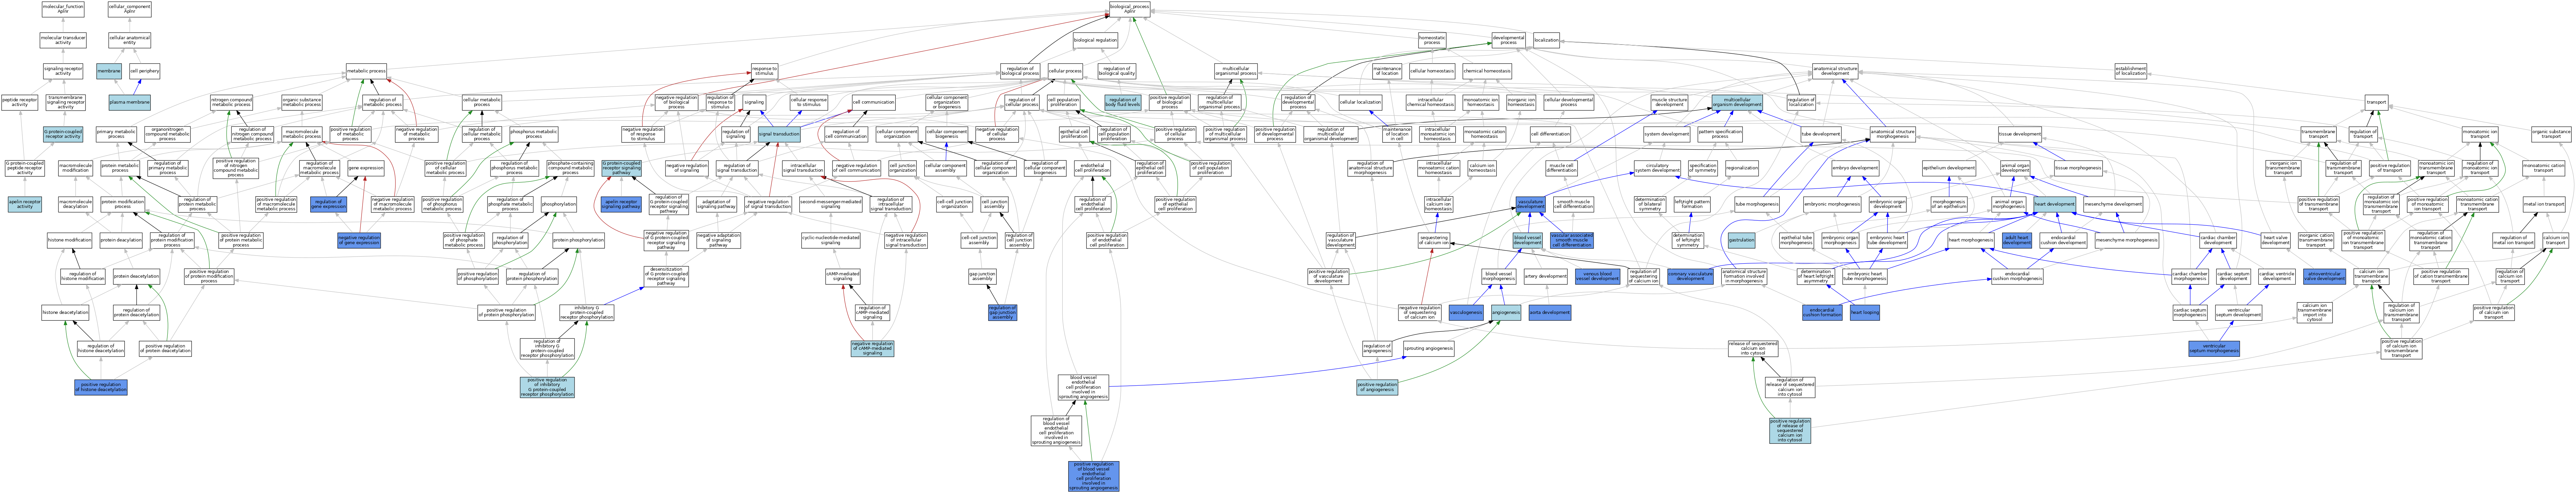Click the 'developmental process' node
Image resolution: width=2576 pixels, height=493 pixels.
pyautogui.click(x=1508, y=40)
